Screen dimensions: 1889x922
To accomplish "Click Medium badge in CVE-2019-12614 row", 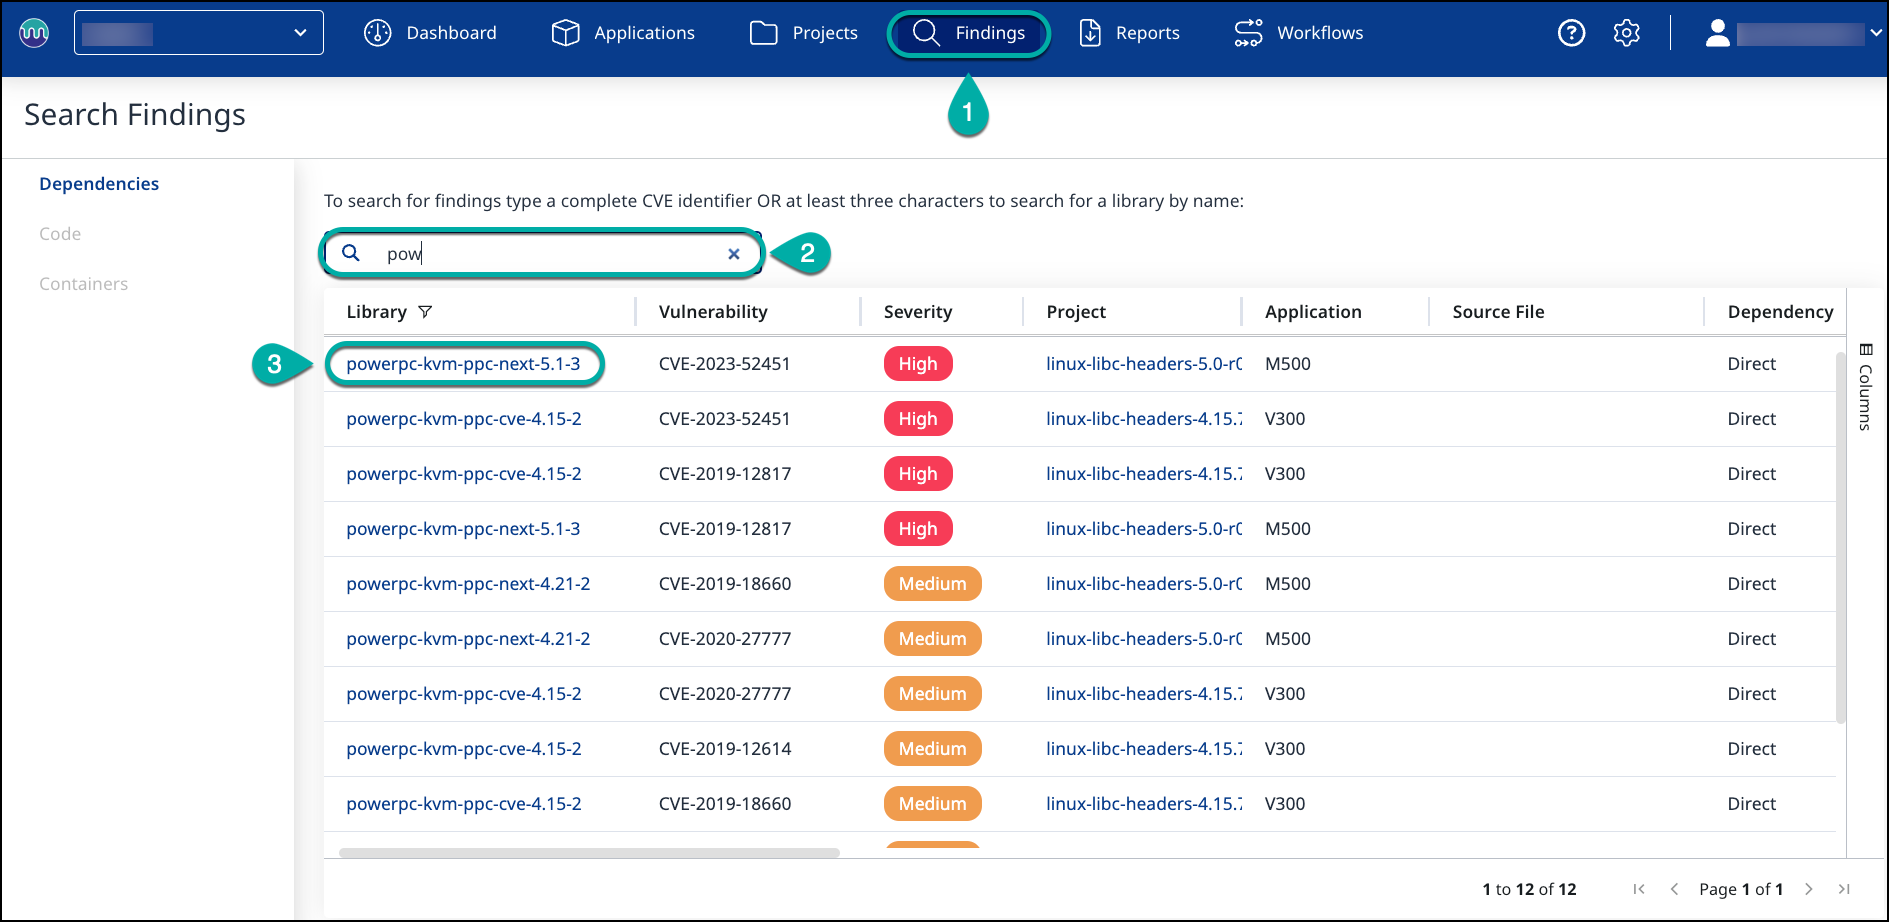I will click(933, 749).
